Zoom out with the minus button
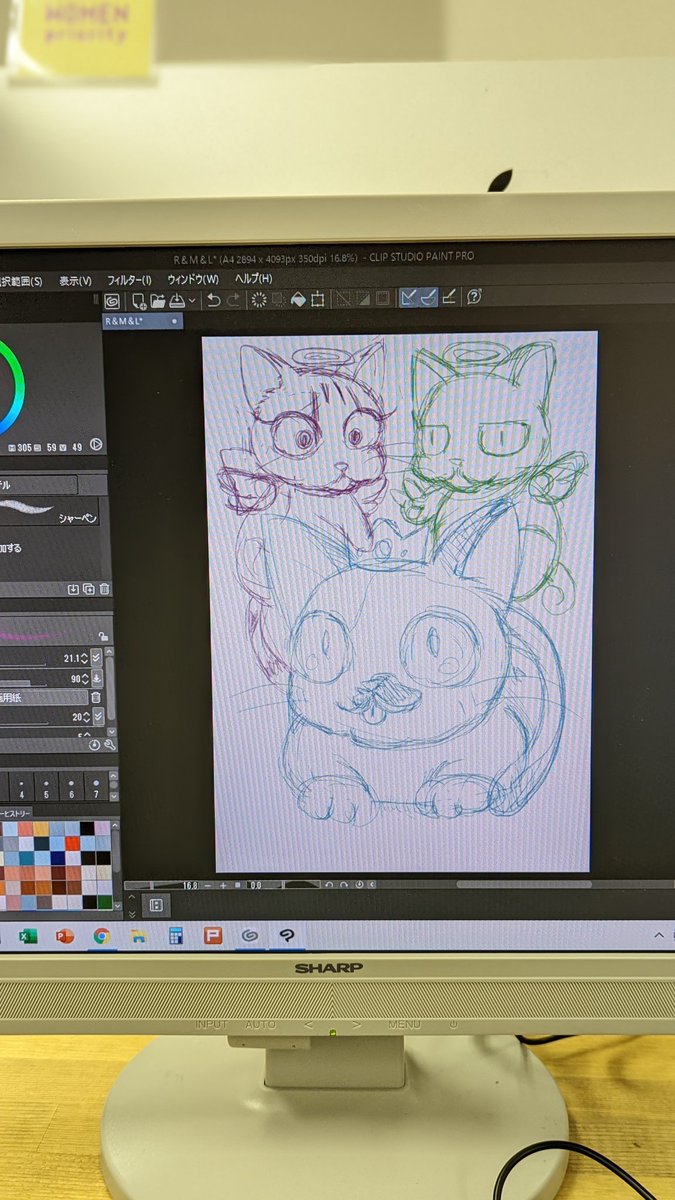 click(x=209, y=885)
